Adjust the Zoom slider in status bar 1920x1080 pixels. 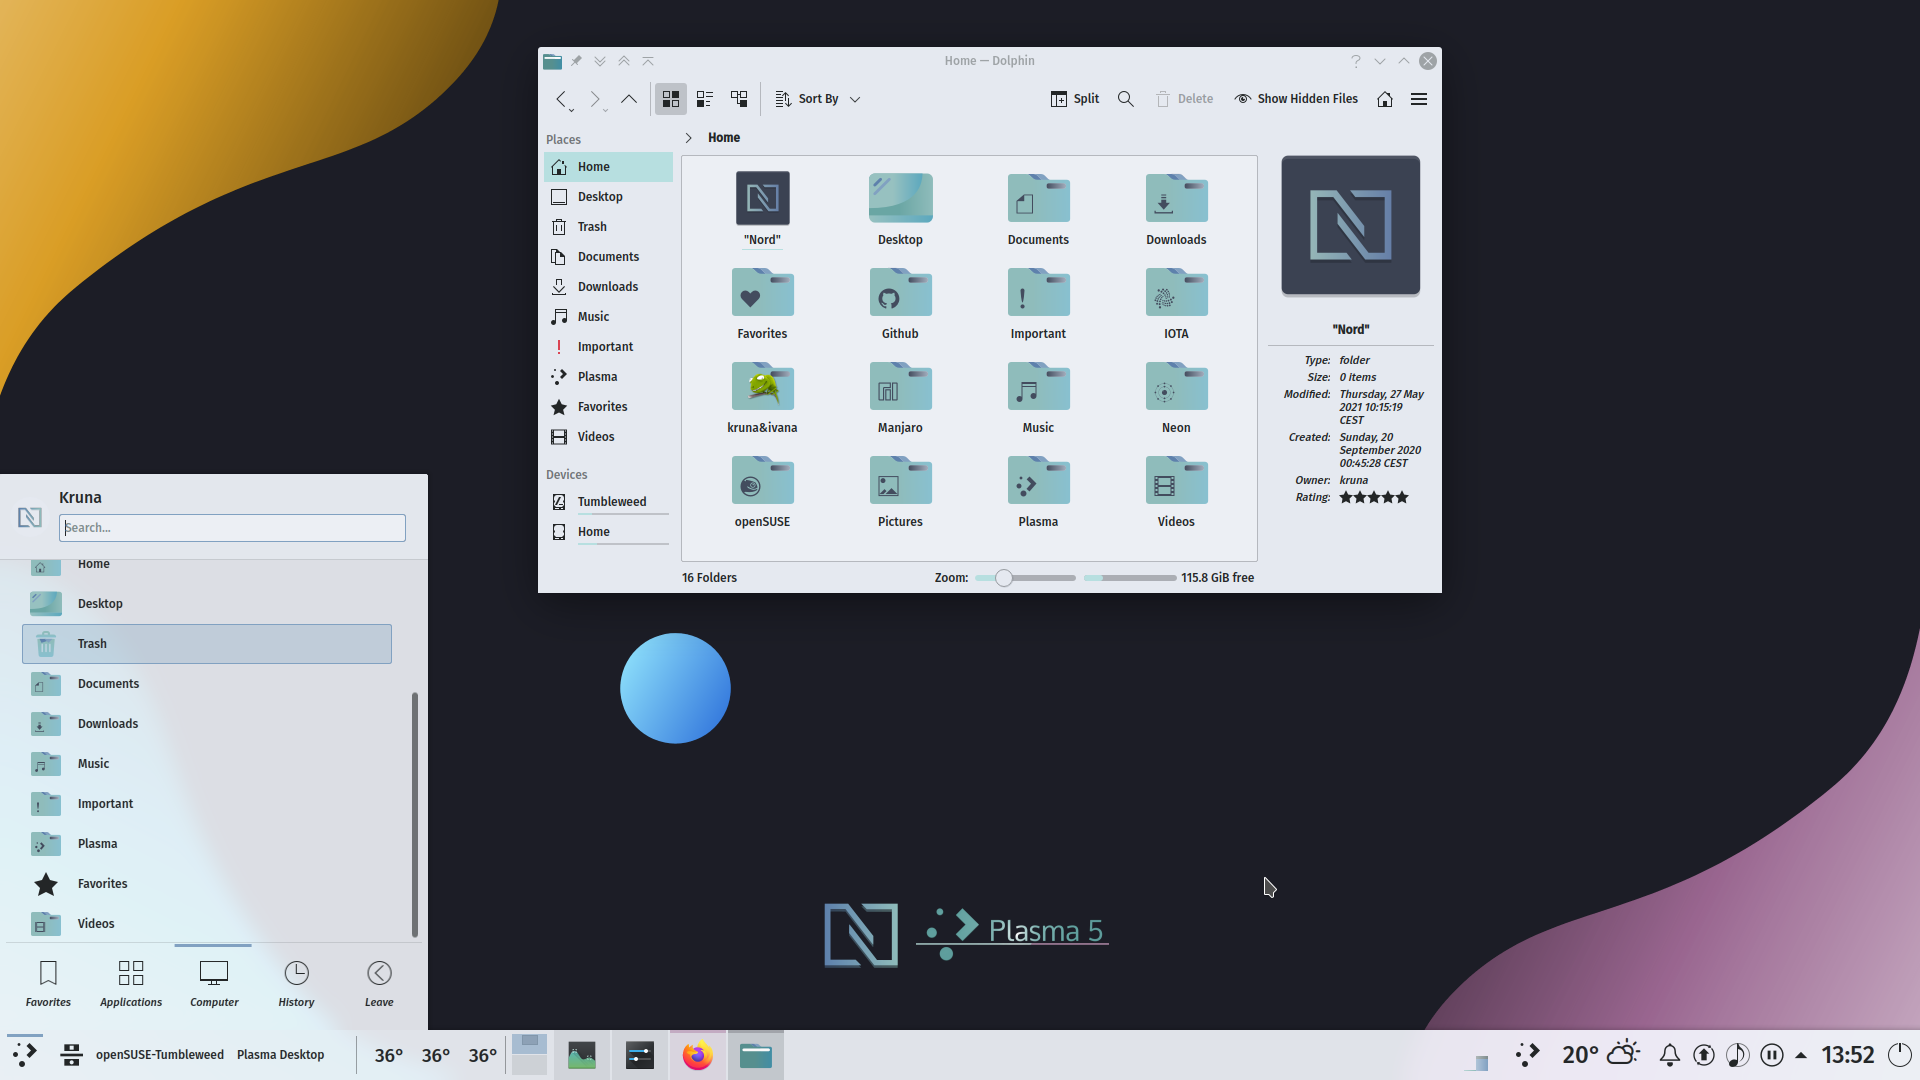(1025, 578)
